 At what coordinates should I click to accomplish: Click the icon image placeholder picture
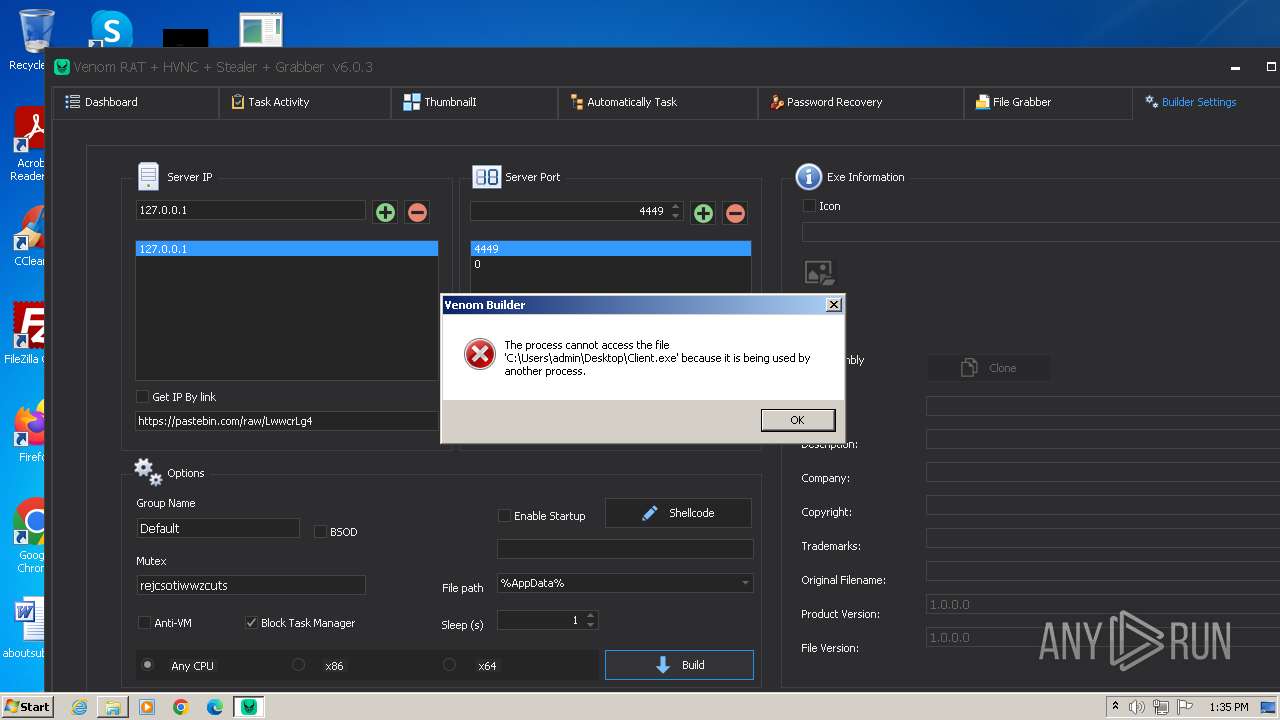[x=819, y=273]
